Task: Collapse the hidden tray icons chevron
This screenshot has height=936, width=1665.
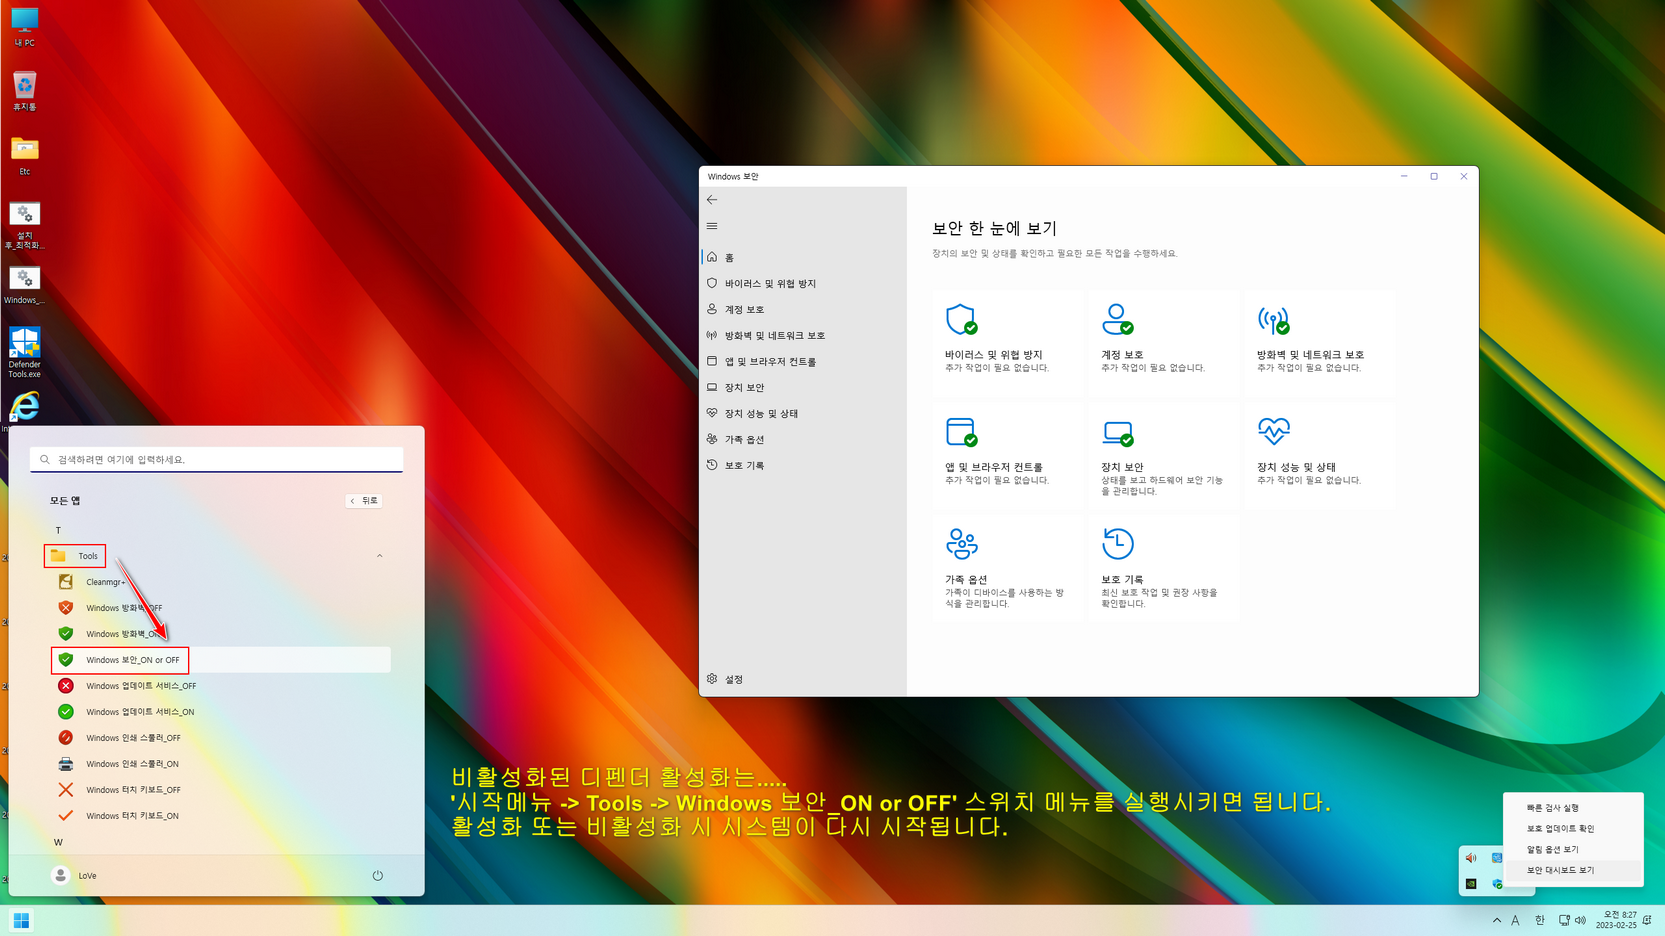Action: pyautogui.click(x=1497, y=920)
